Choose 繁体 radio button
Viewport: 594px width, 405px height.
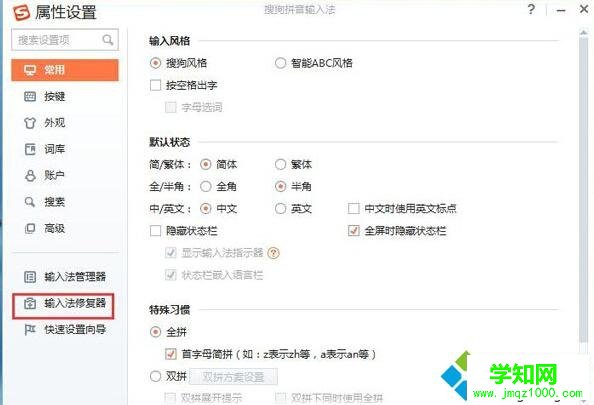280,164
